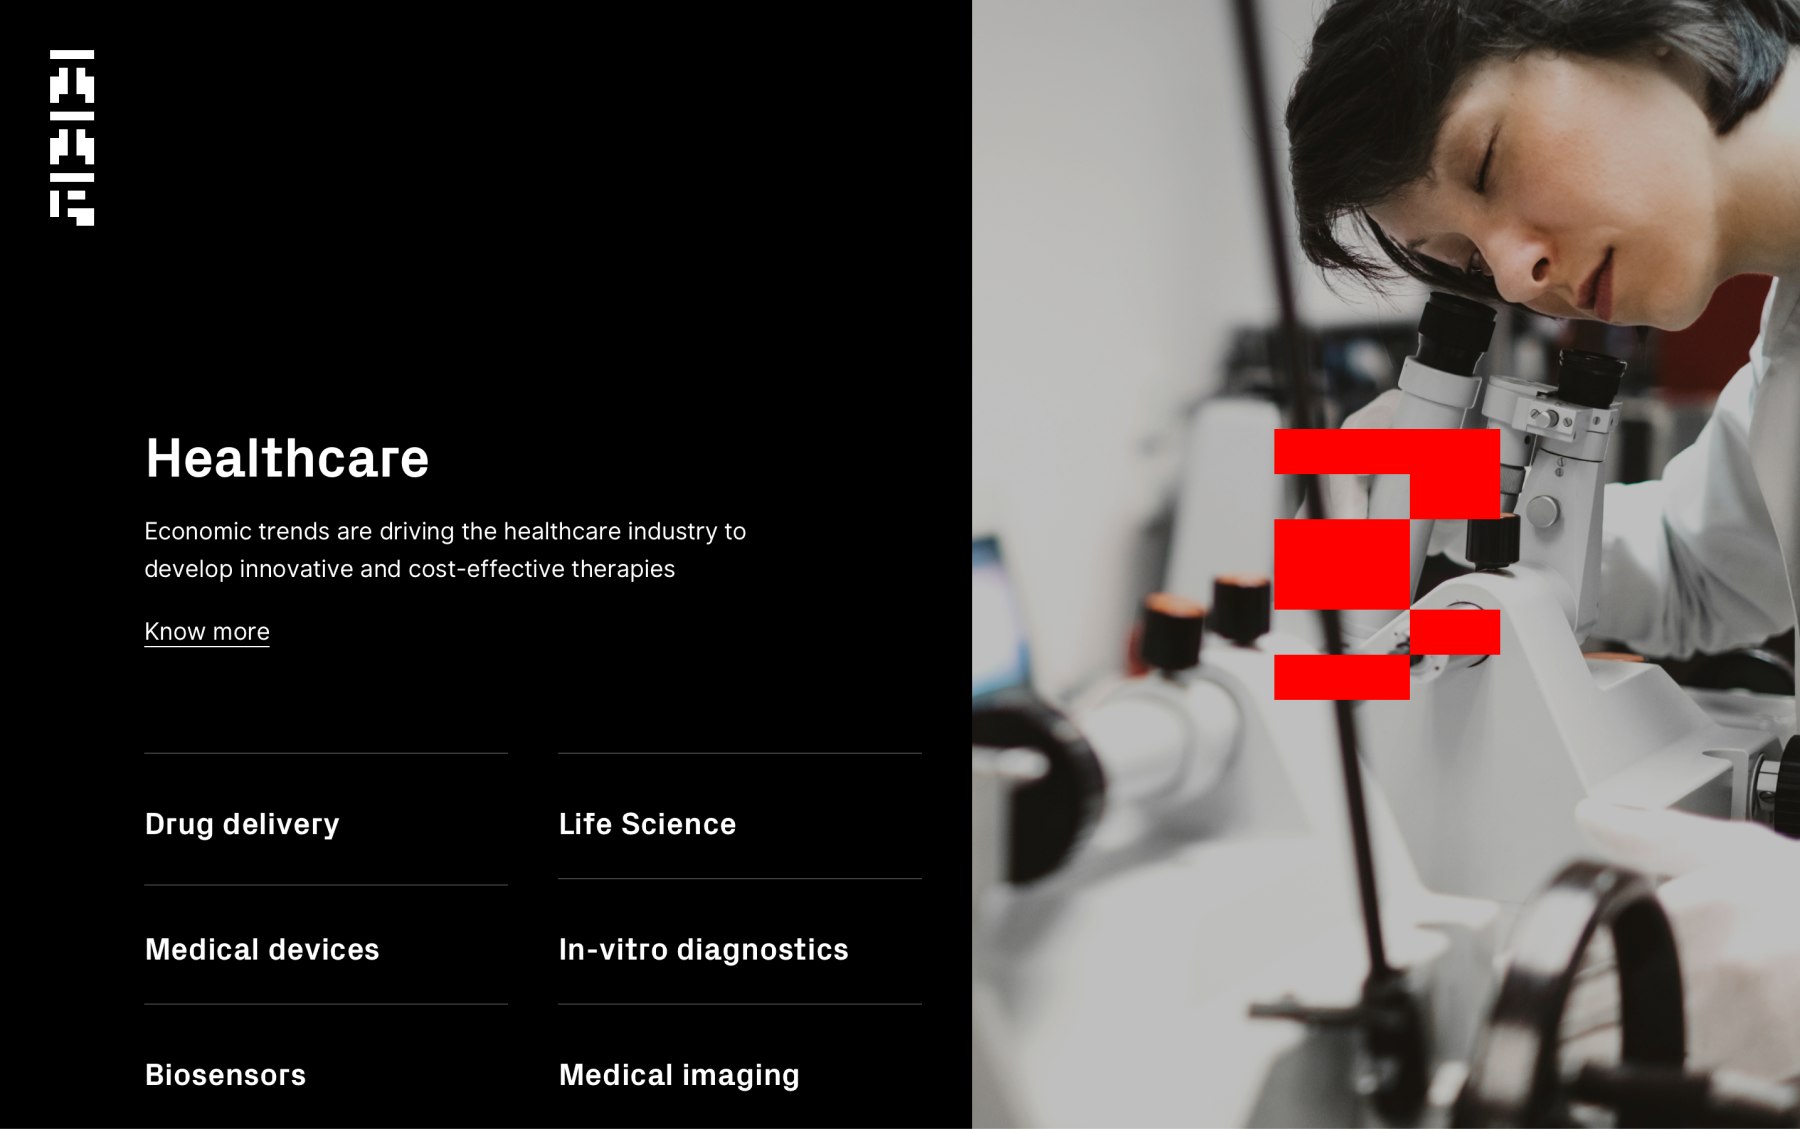The image size is (1800, 1129).
Task: Select the widest red bar of the pixel graphic
Action: [1387, 452]
